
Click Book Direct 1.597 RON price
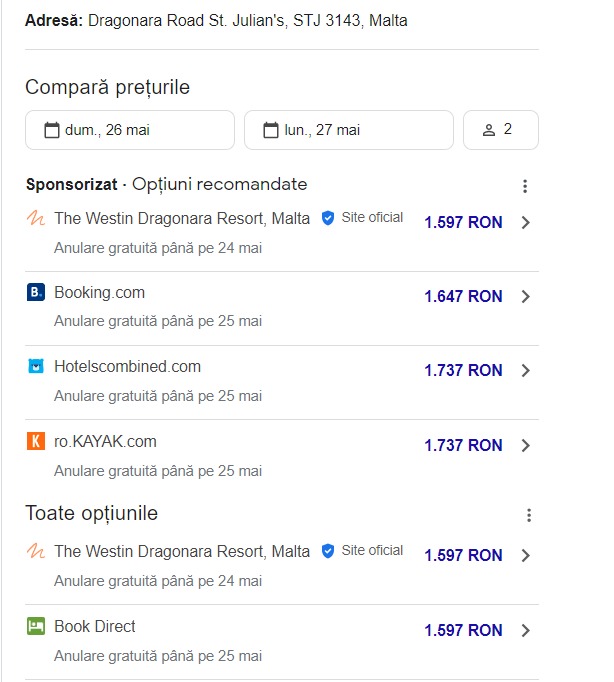[463, 631]
